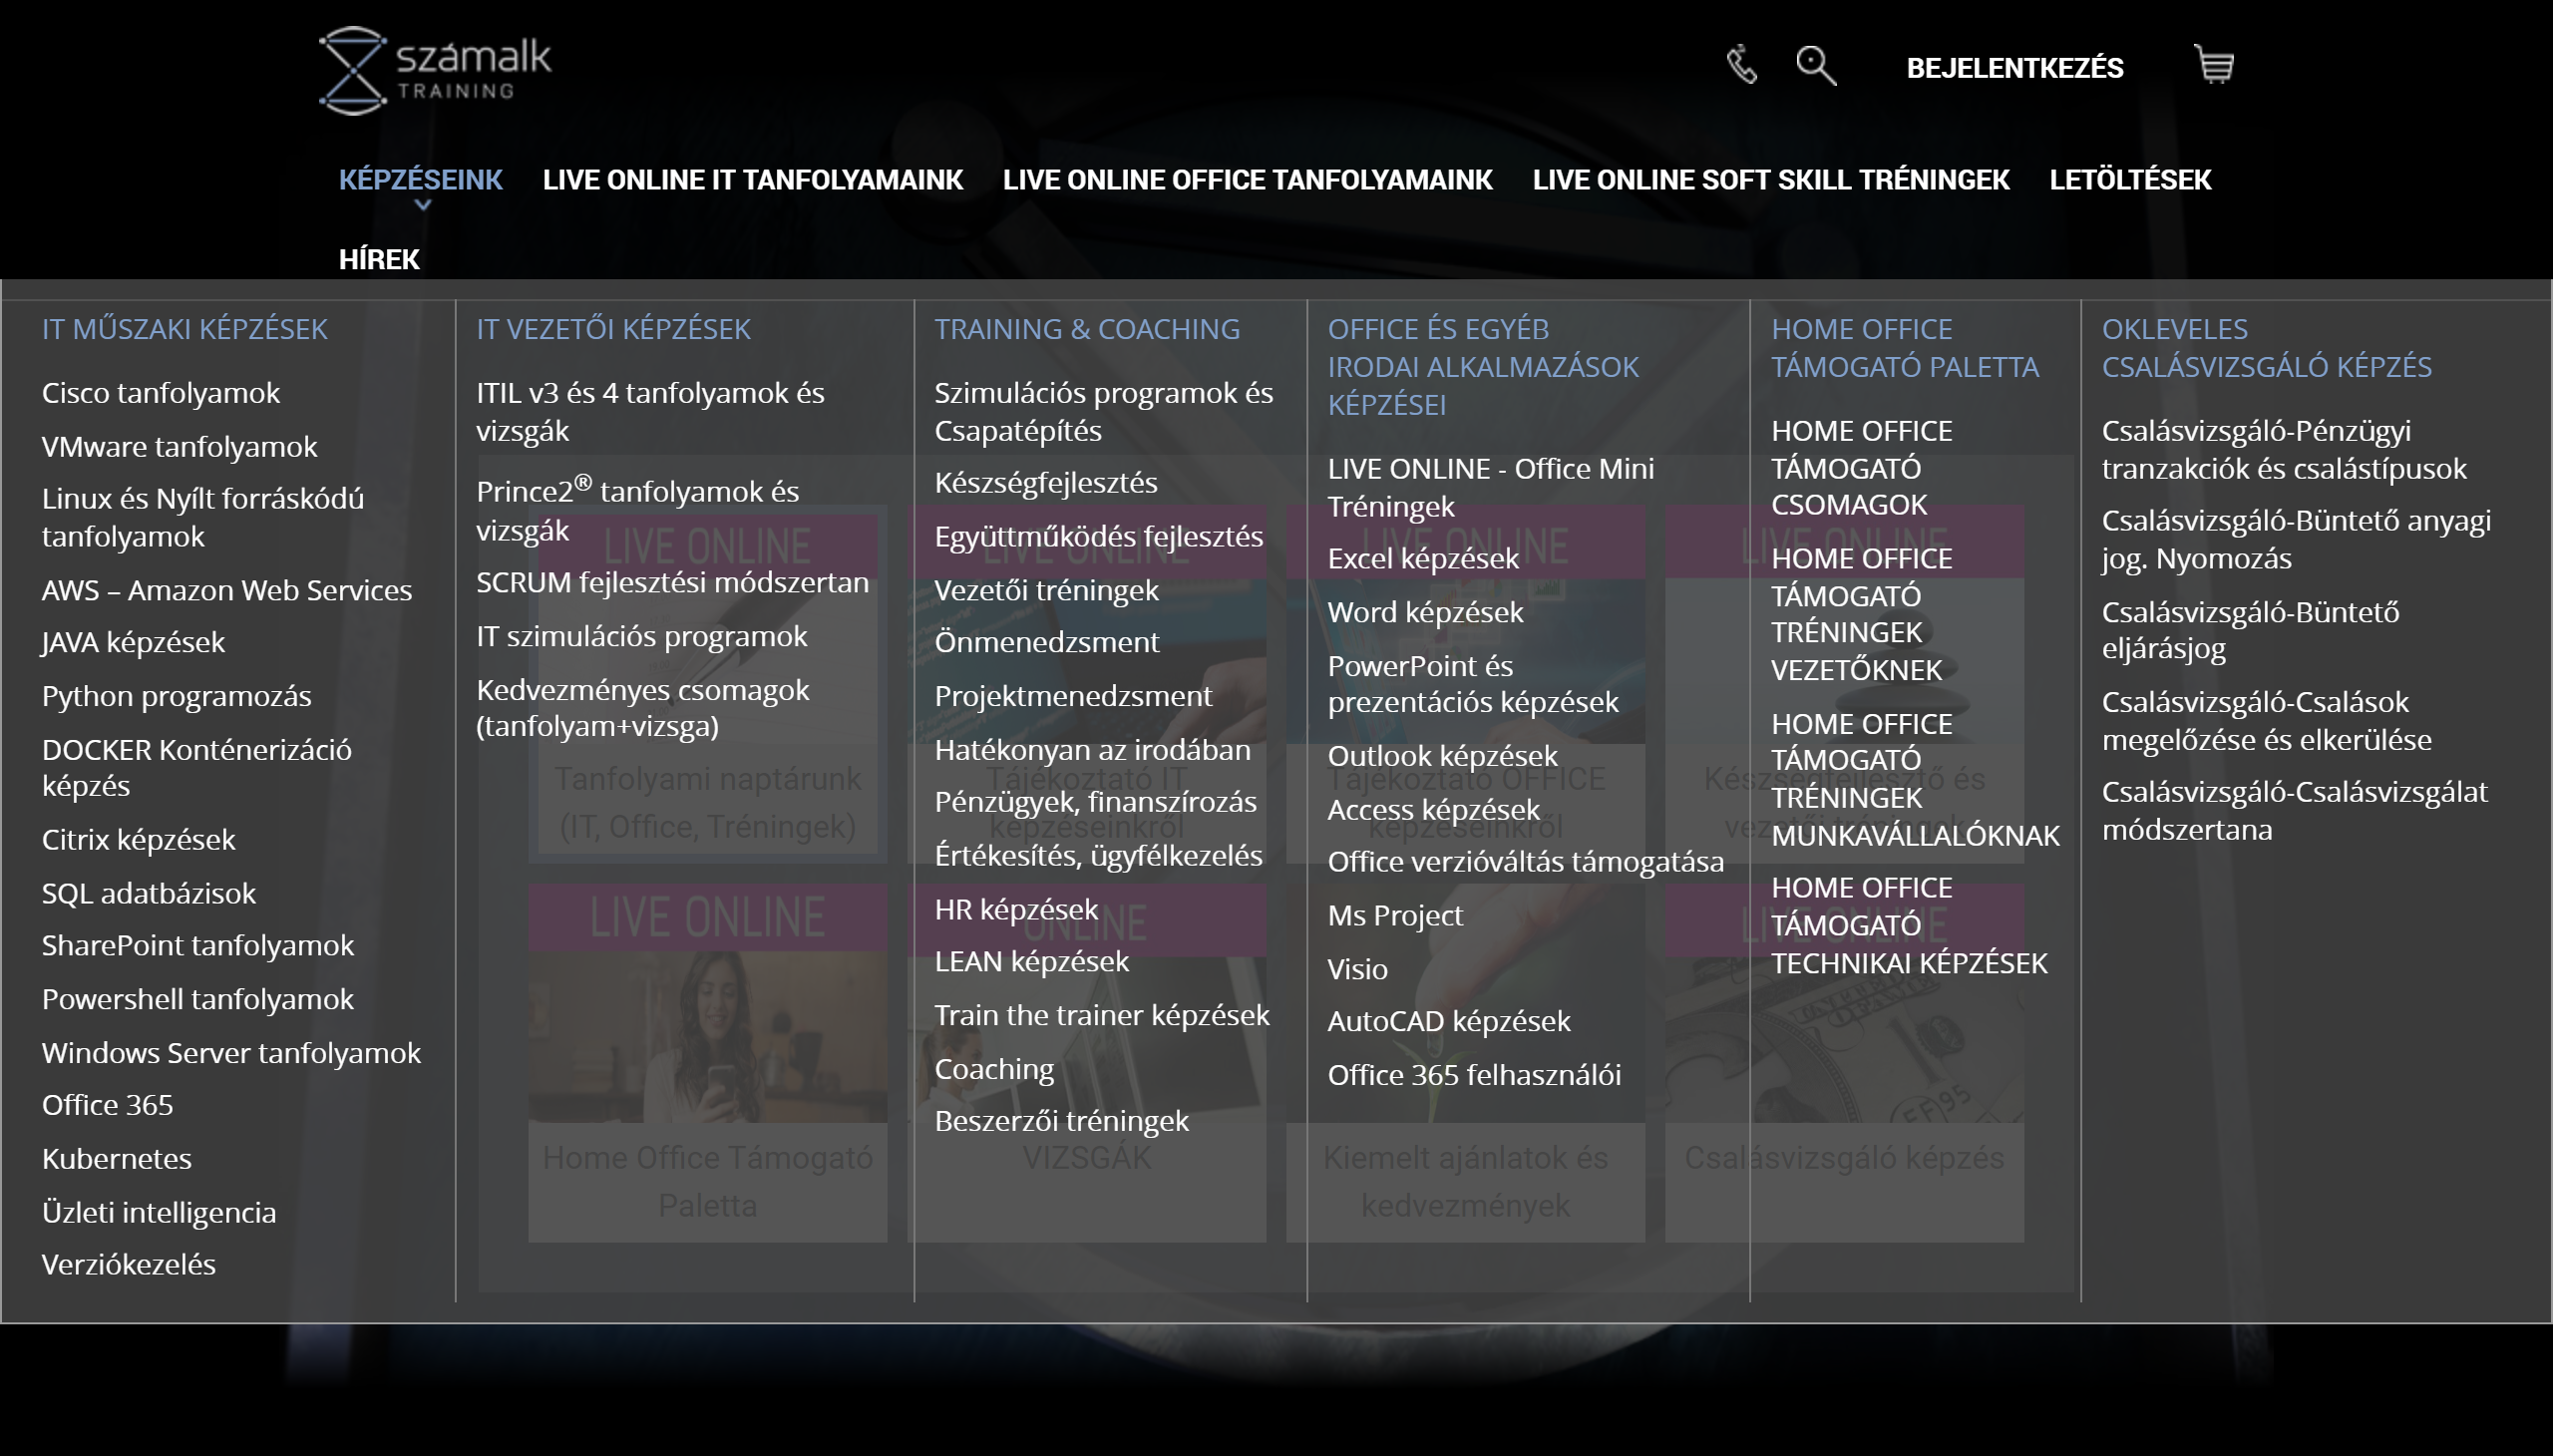Click the phone contact icon
This screenshot has height=1456, width=2553.
[x=1741, y=65]
